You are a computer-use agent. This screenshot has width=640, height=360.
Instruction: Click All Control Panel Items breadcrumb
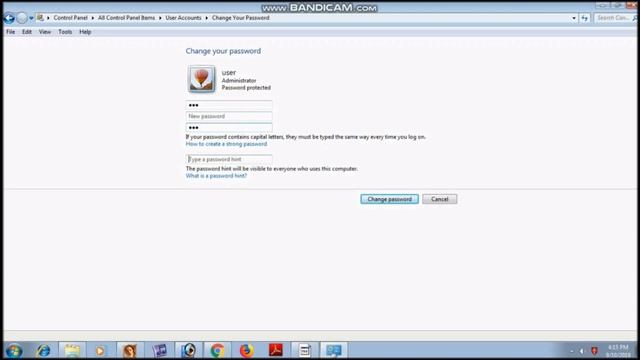(x=126, y=18)
